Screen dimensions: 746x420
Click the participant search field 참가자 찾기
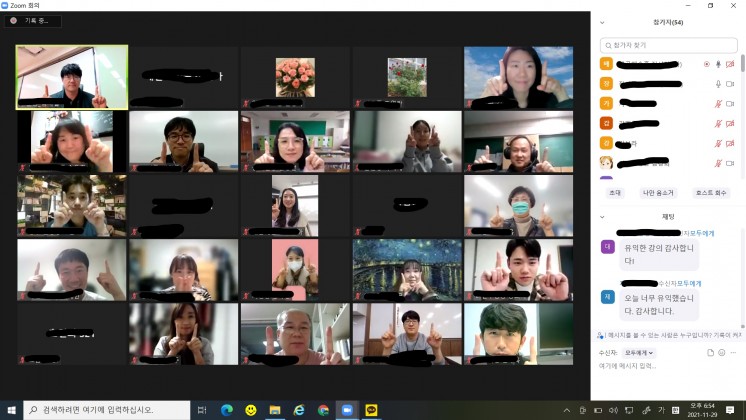click(x=668, y=45)
